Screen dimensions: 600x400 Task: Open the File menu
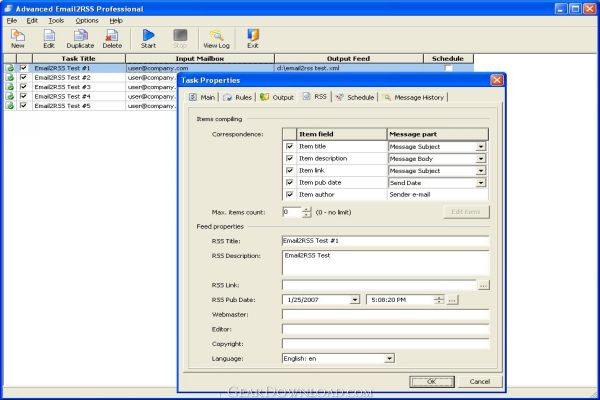11,21
